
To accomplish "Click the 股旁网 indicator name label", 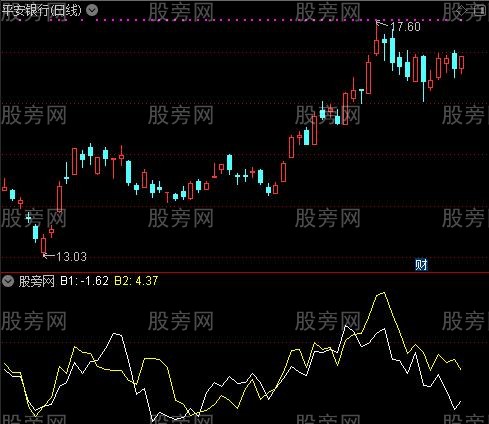I will tap(36, 281).
